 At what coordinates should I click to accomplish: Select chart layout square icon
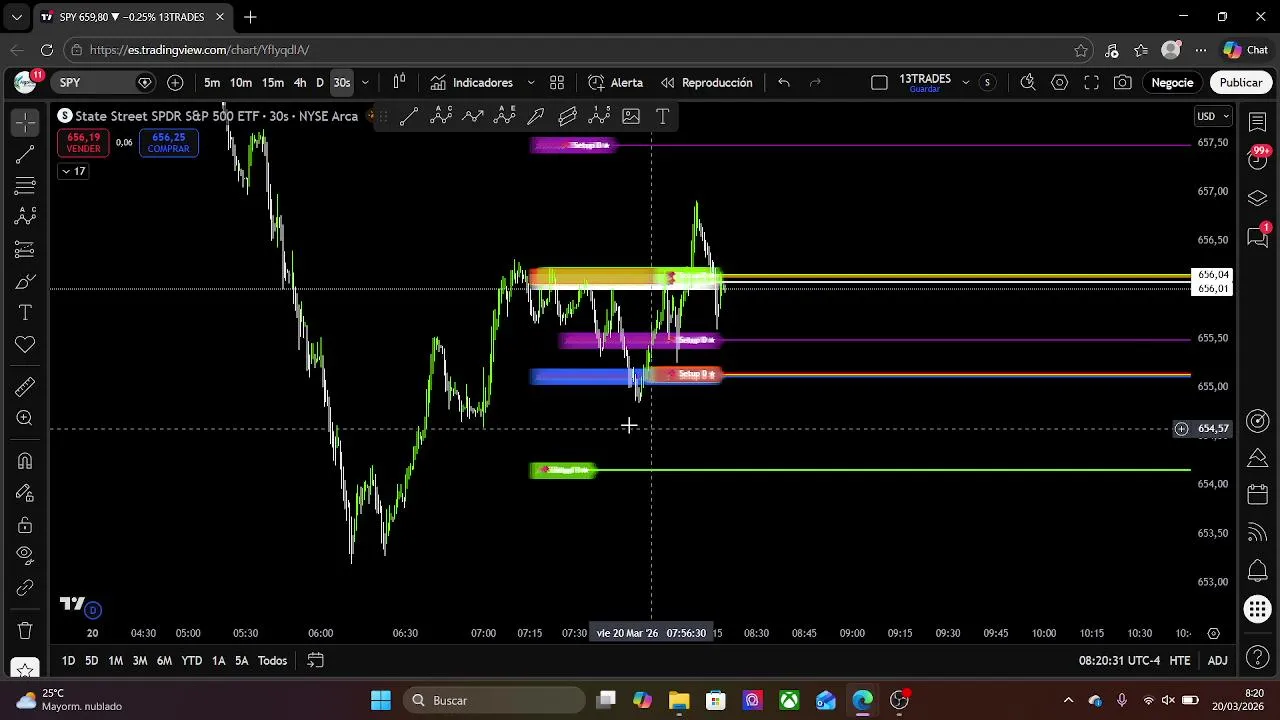pos(880,83)
